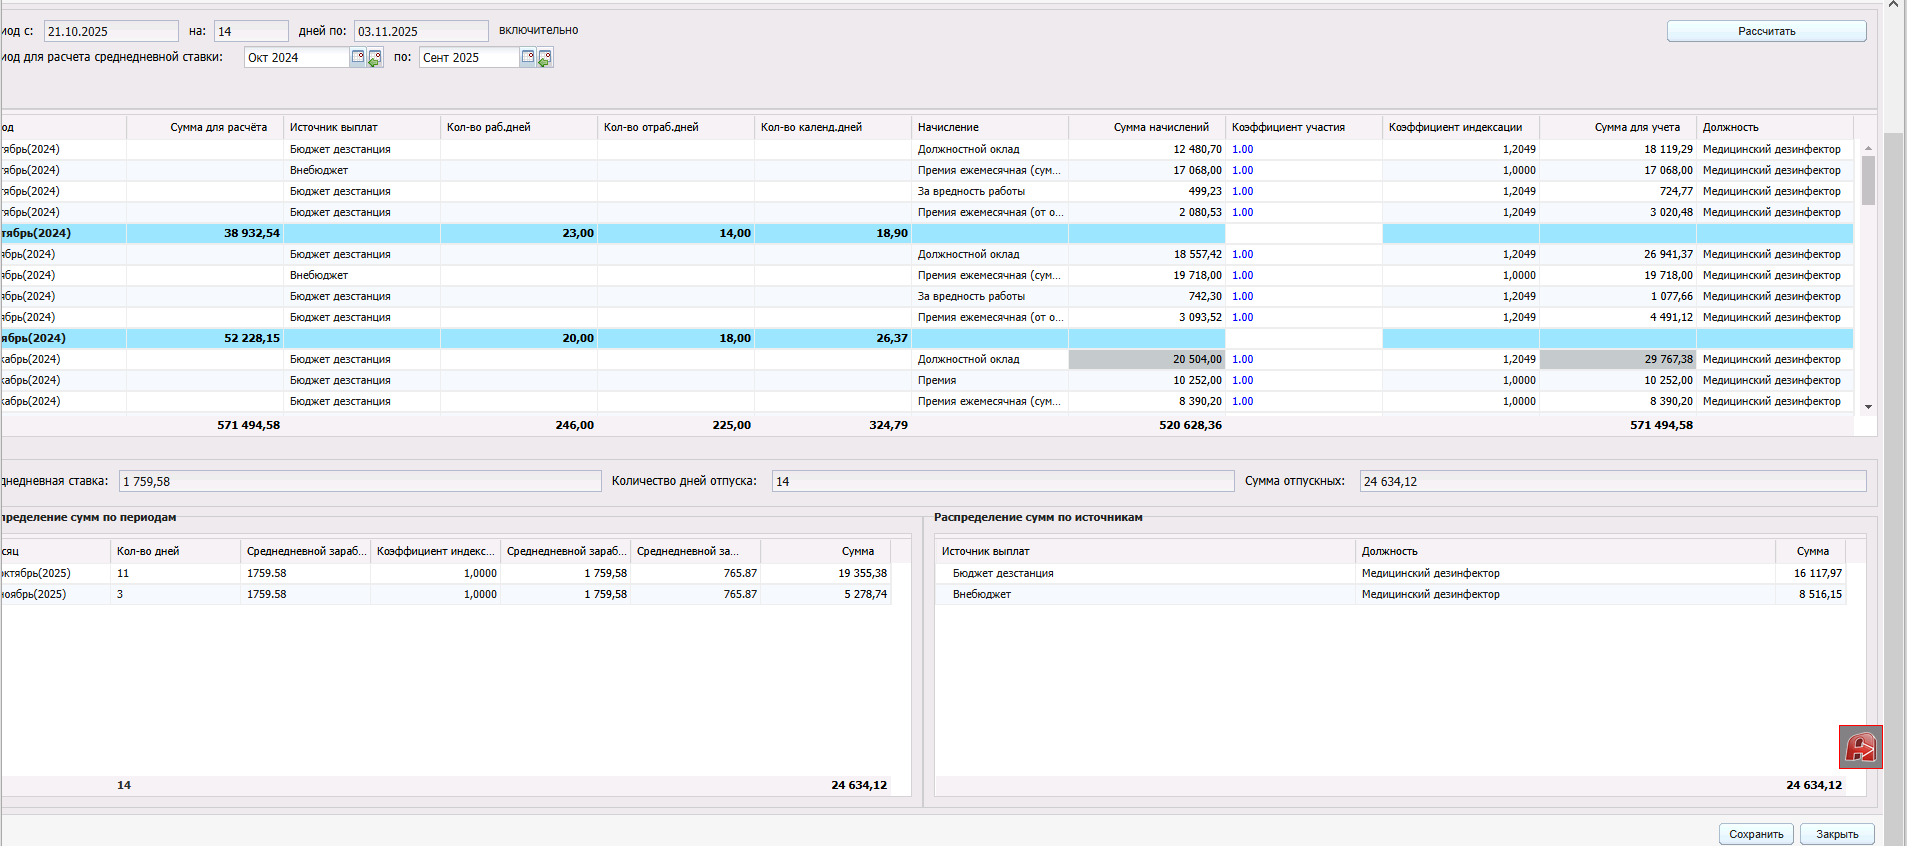Viewport: 1907px width, 846px height.
Task: Click the green-arrow calendar icon next to Сент 2025
Action: 545,58
